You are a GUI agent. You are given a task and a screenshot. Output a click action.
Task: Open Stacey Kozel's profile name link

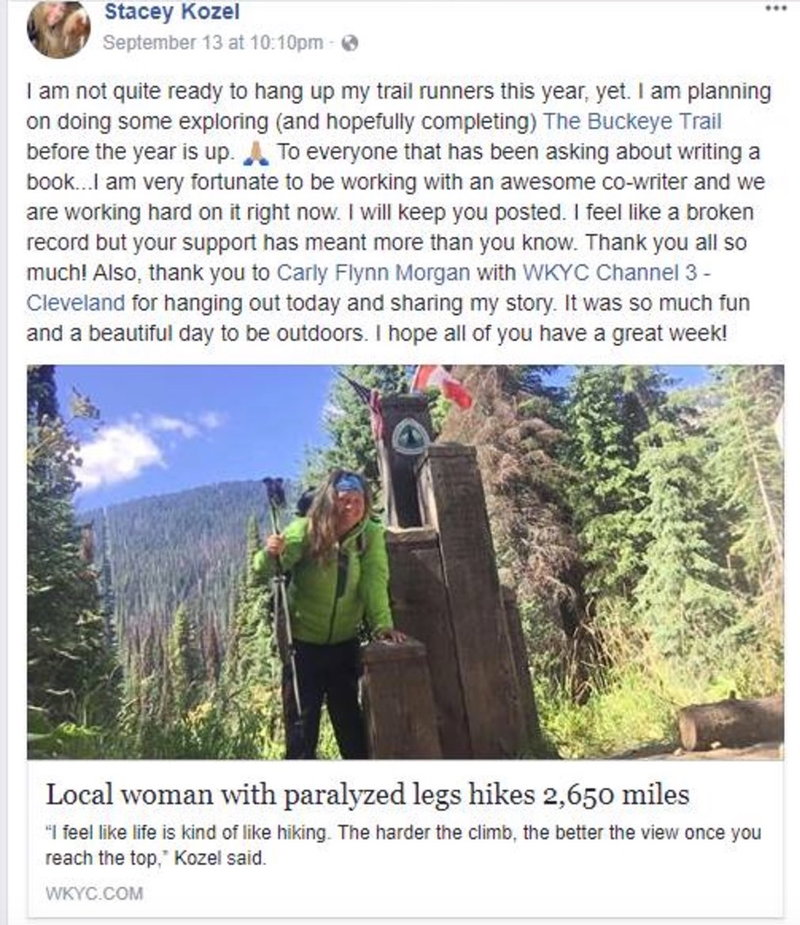pyautogui.click(x=172, y=11)
